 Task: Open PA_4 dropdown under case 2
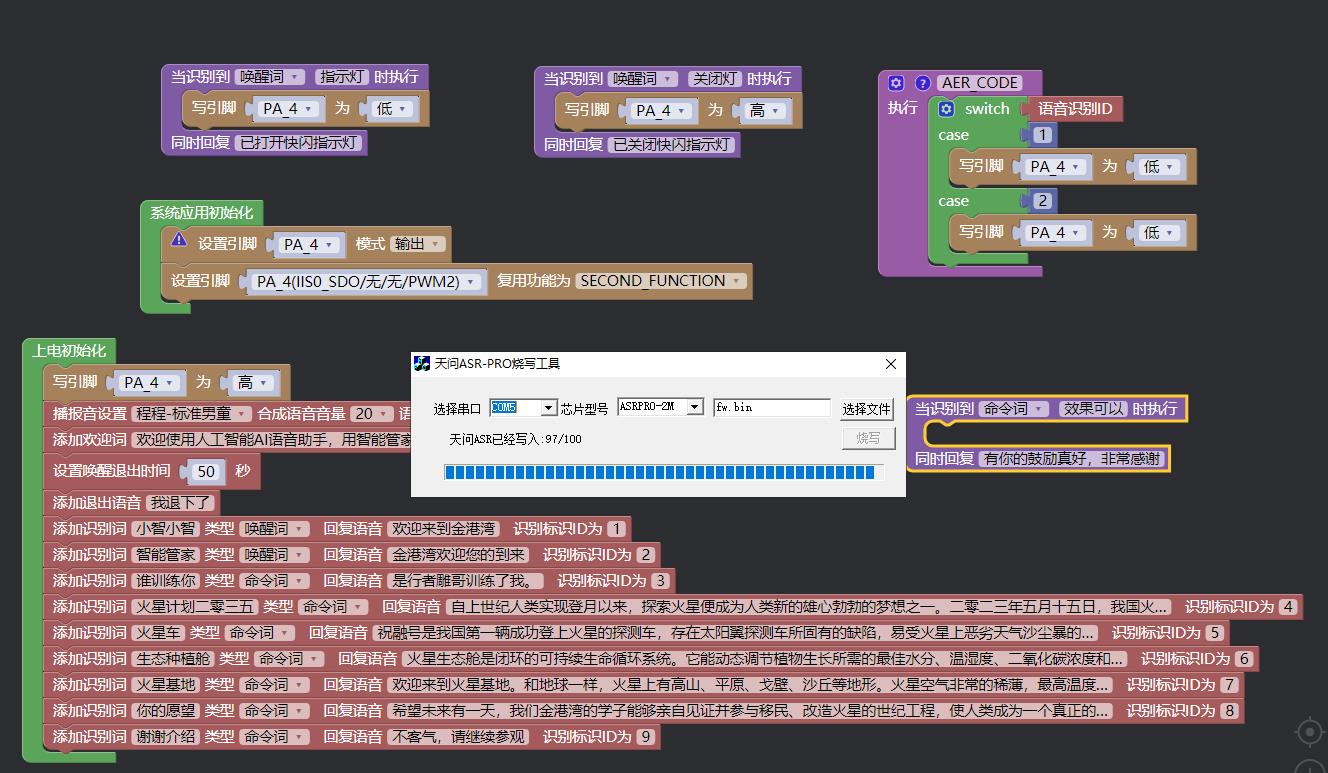[1057, 233]
